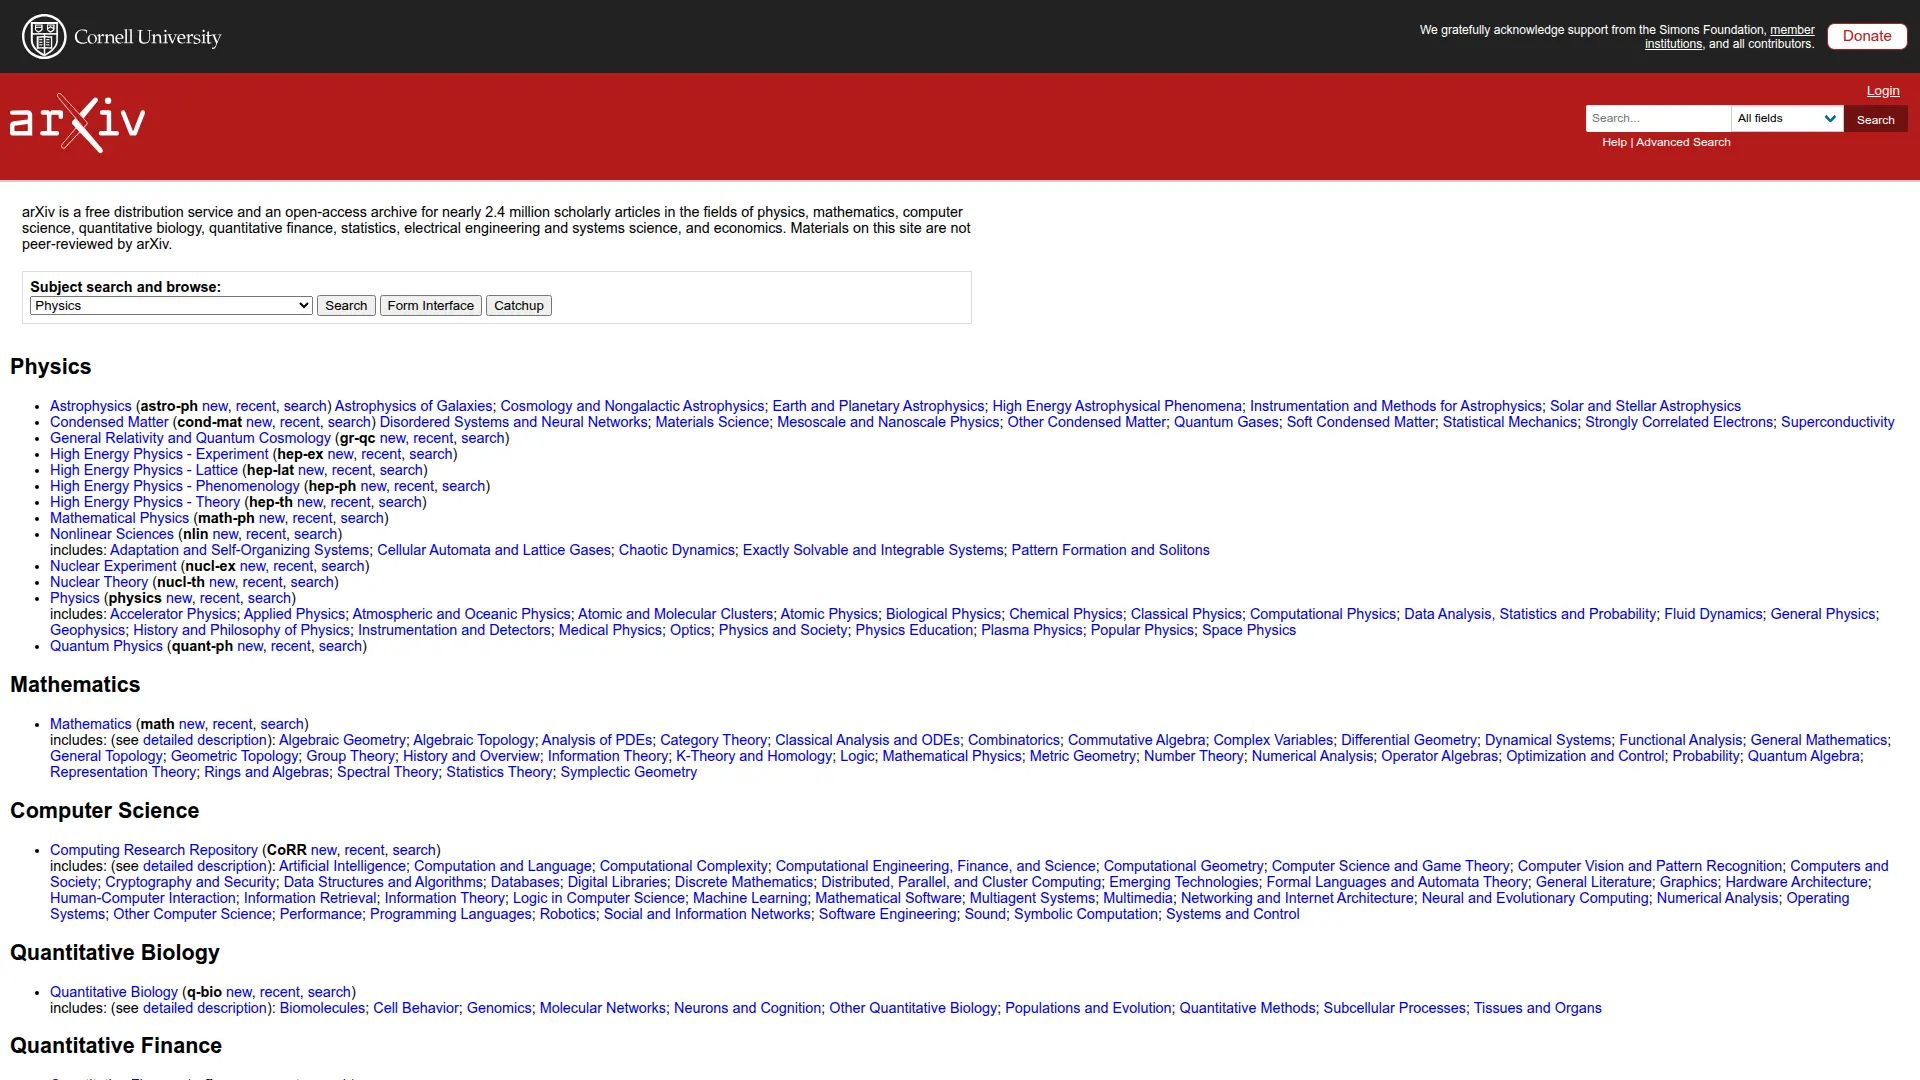Open the Computing Research Repository page
This screenshot has height=1080, width=1920.
153,849
